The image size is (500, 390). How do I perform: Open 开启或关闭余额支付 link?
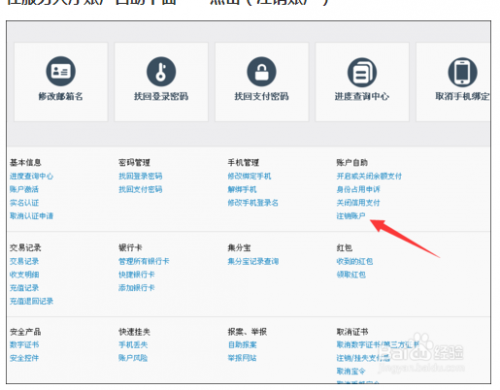tap(369, 176)
